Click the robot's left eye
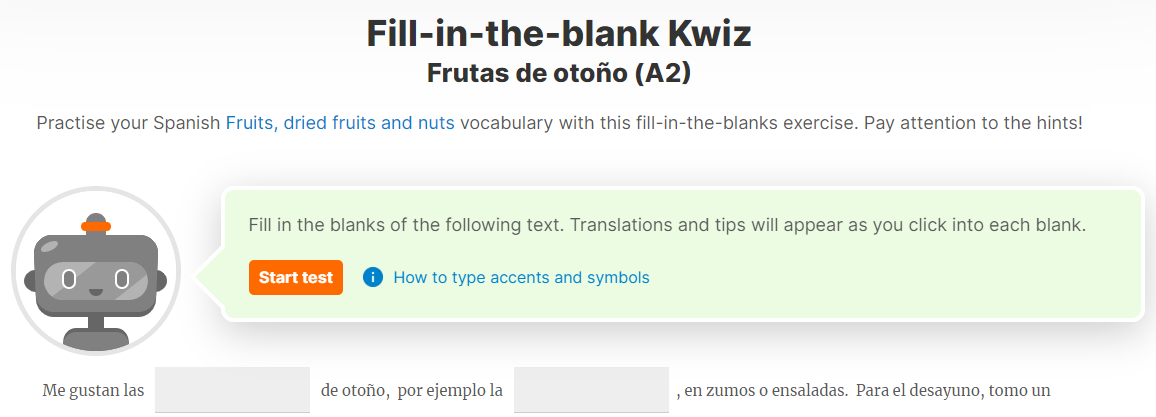This screenshot has height=417, width=1156. (x=69, y=280)
